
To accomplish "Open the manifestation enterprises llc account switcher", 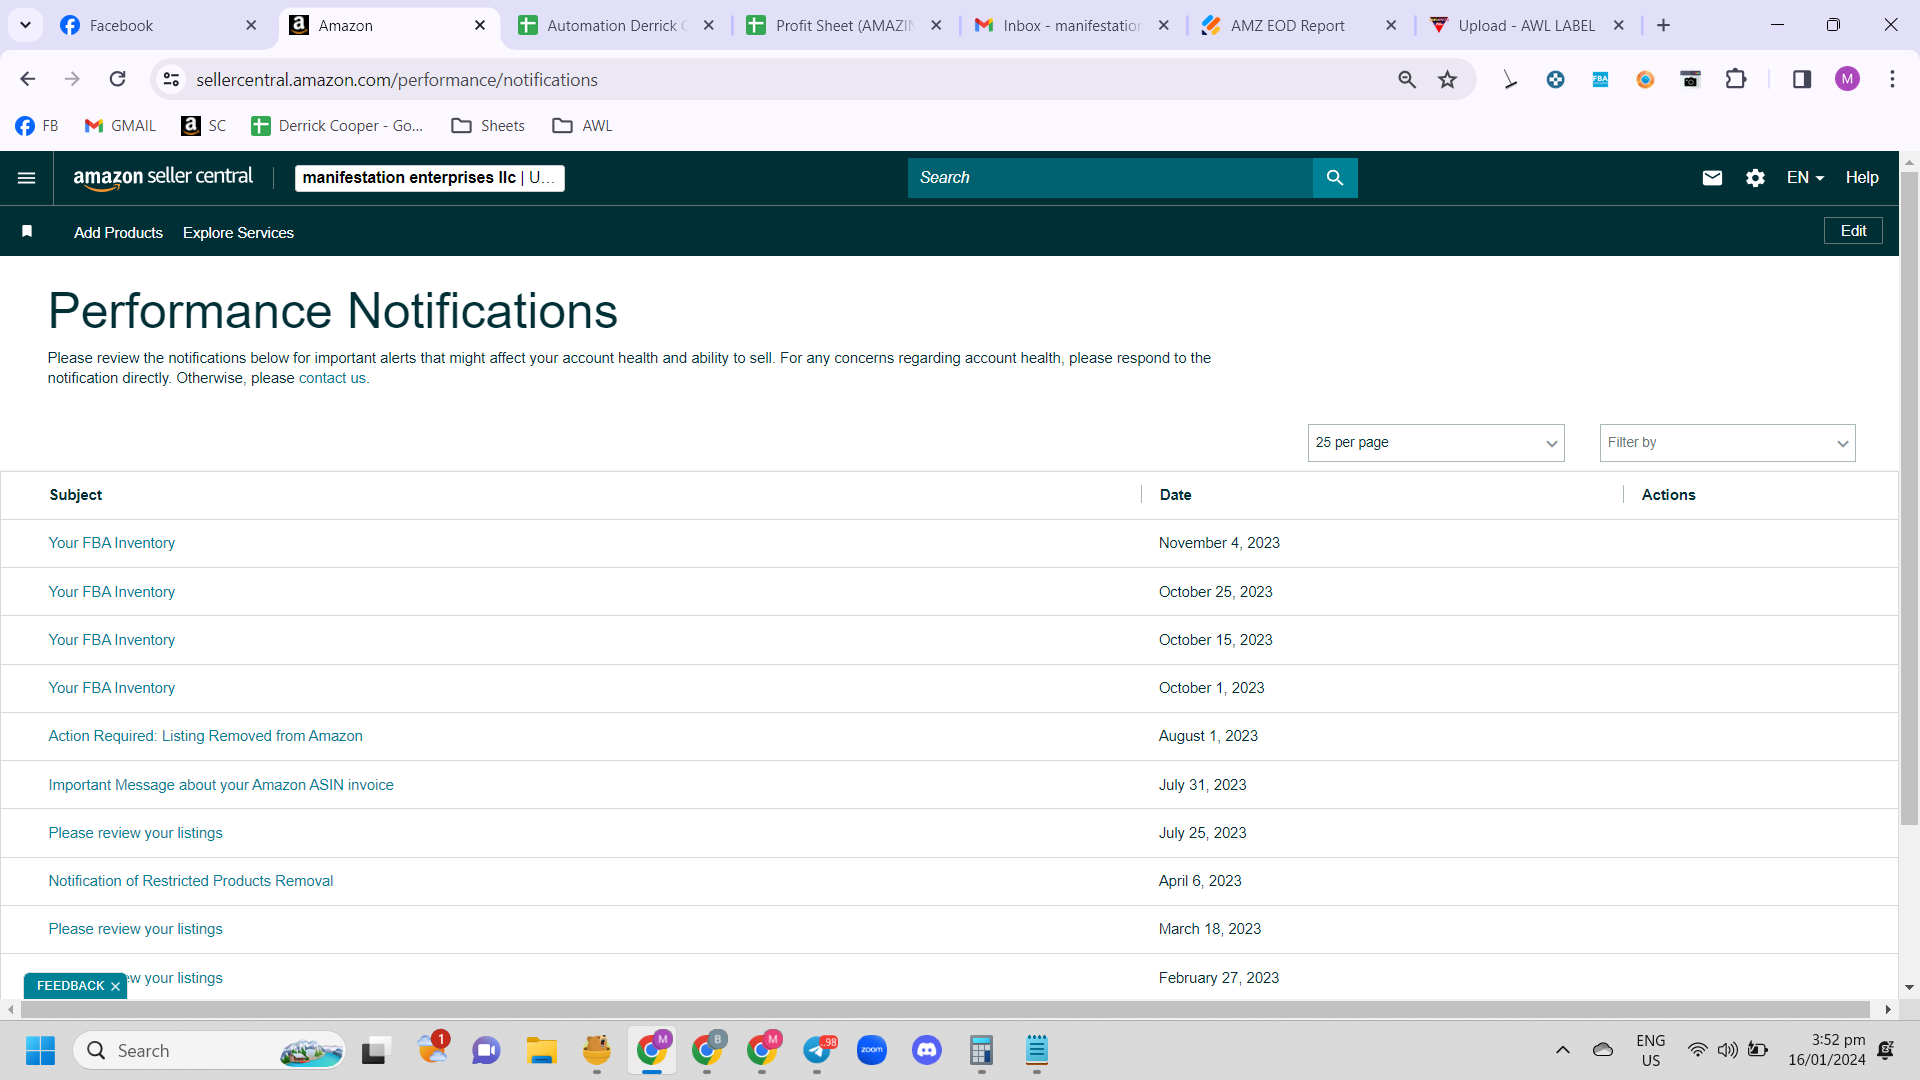I will pos(430,178).
